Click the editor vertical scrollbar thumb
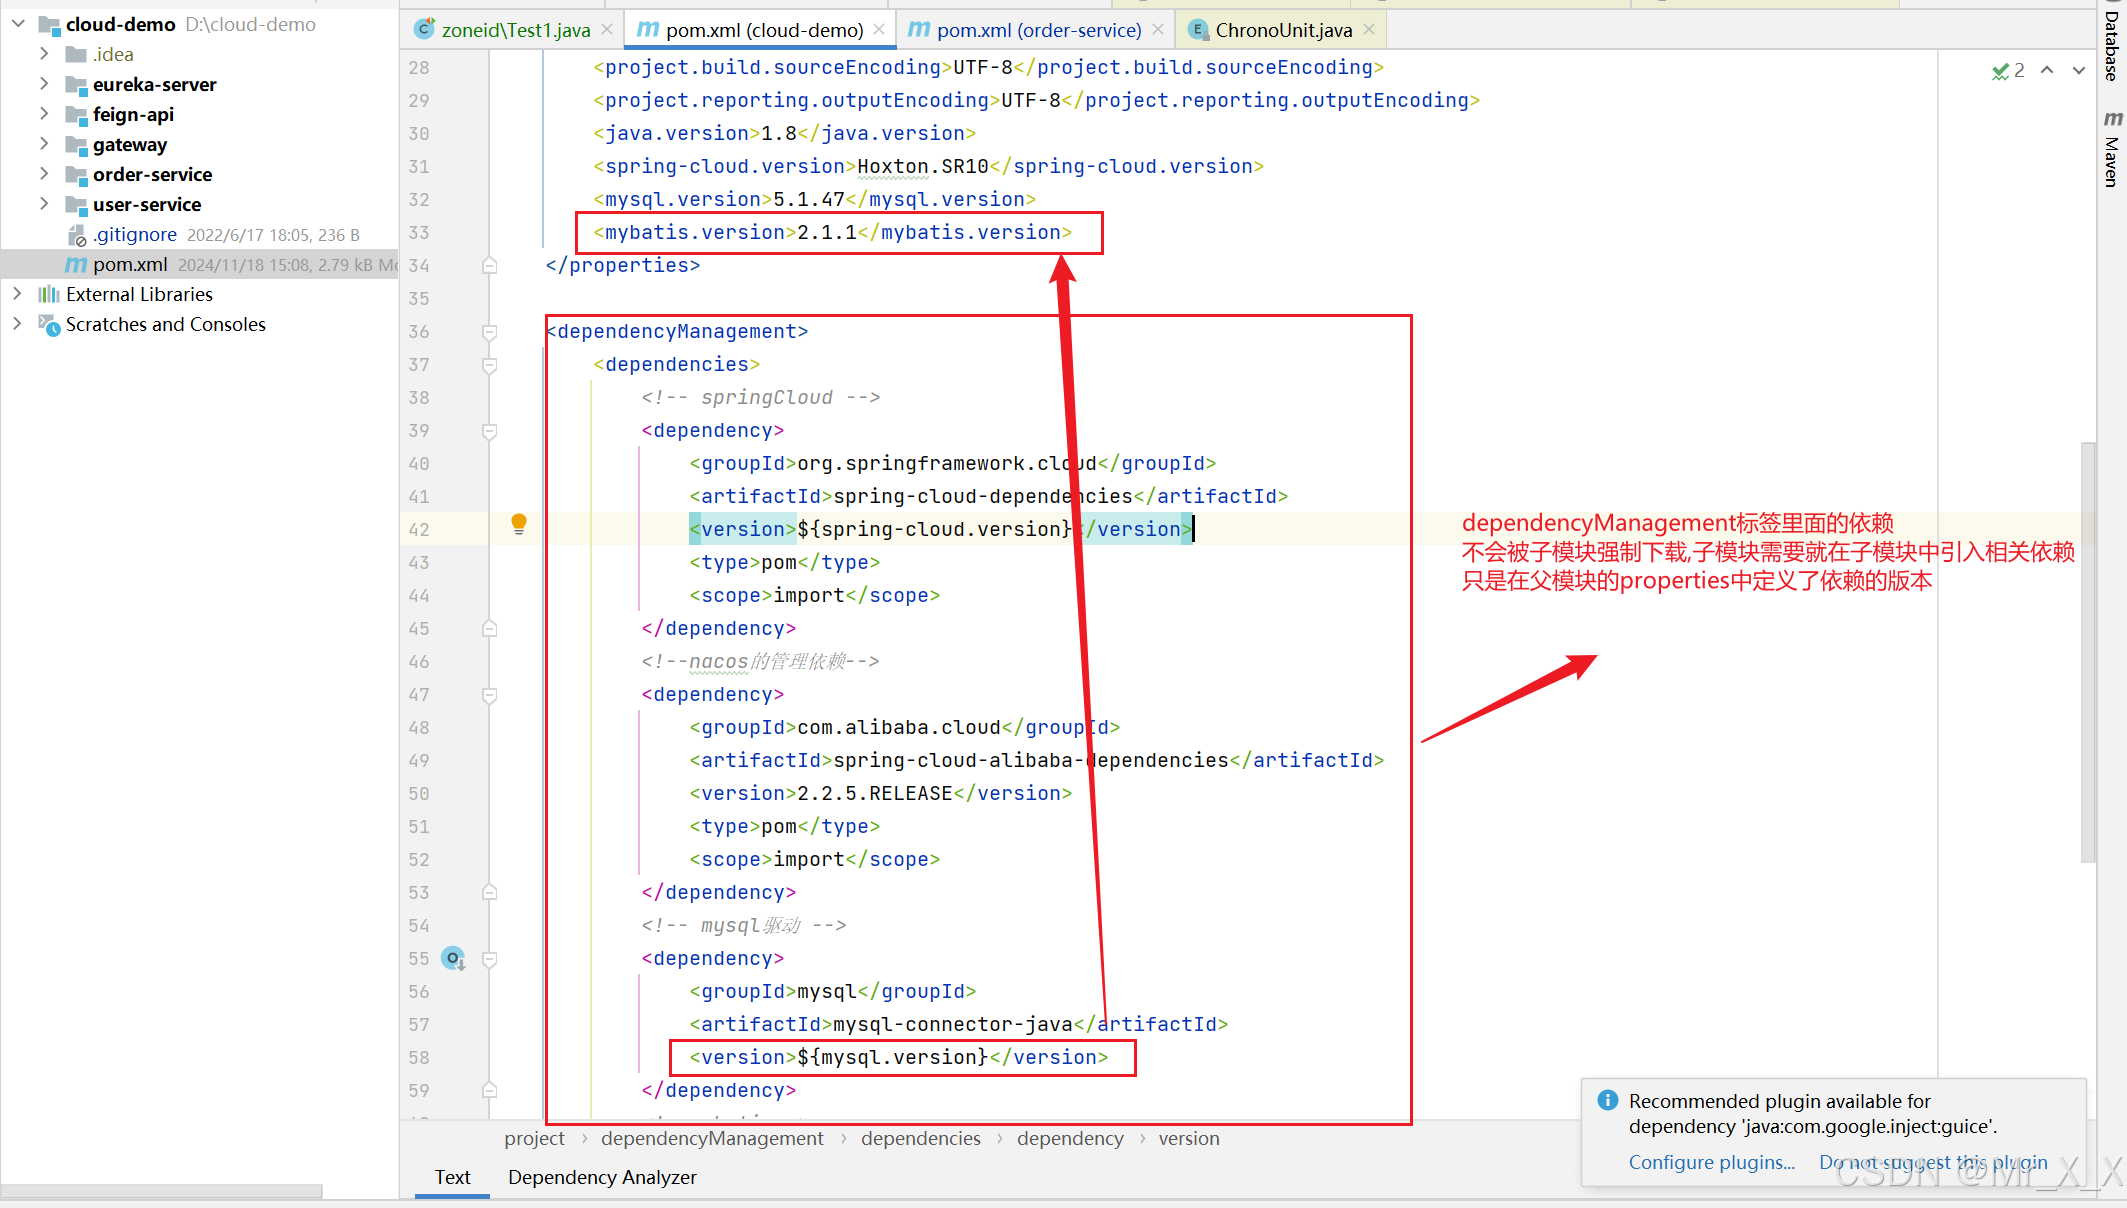Image resolution: width=2127 pixels, height=1208 pixels. 2087,650
